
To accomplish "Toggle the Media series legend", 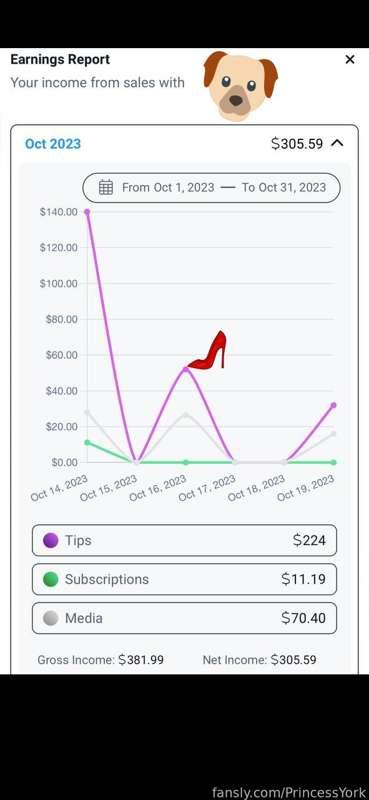I will [x=184, y=618].
